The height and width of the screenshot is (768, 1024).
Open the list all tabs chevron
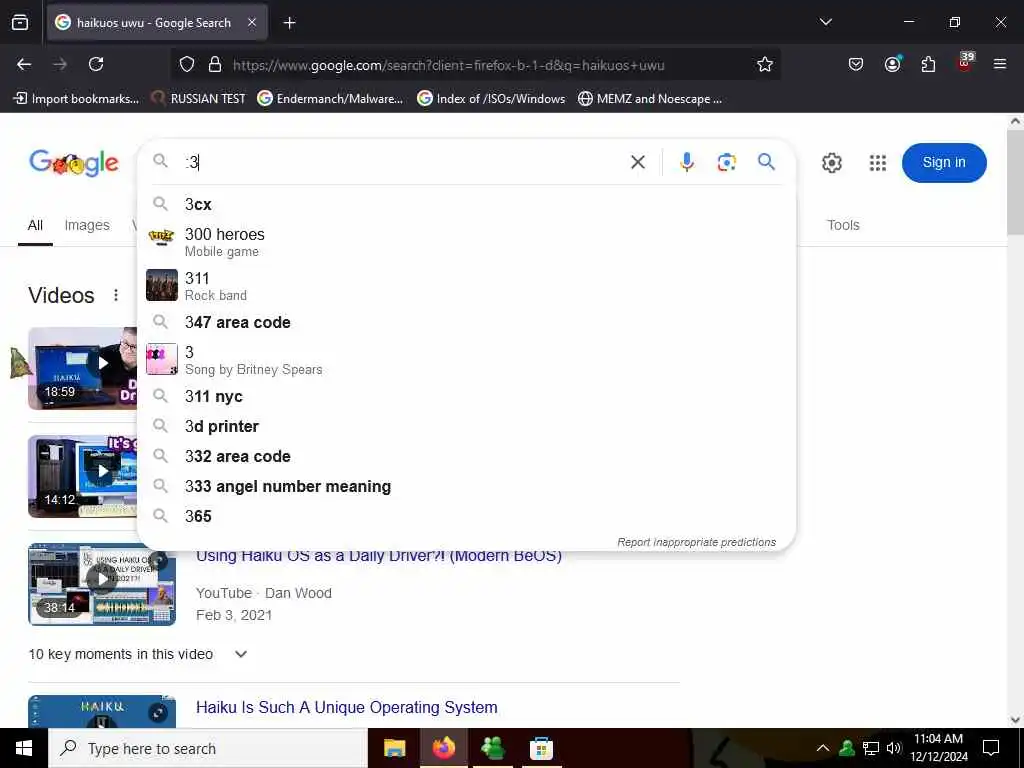pos(825,22)
